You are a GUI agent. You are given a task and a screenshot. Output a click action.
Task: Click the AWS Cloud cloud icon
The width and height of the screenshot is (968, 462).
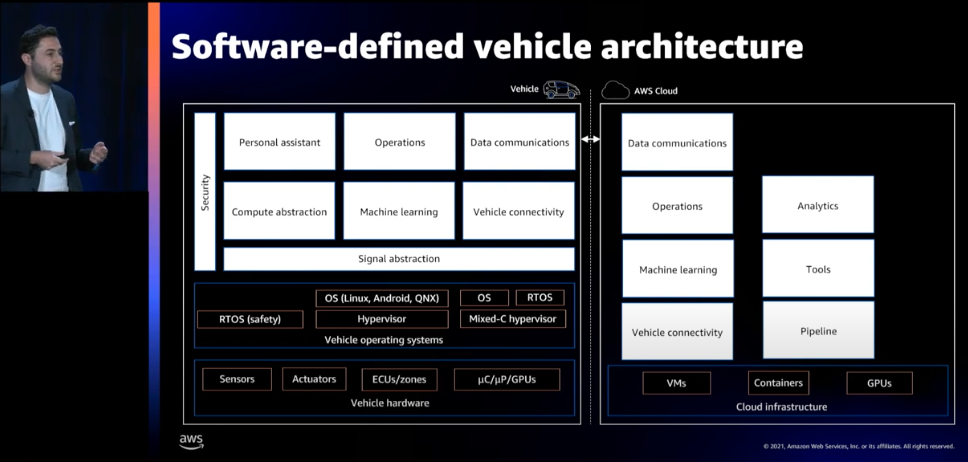[616, 90]
